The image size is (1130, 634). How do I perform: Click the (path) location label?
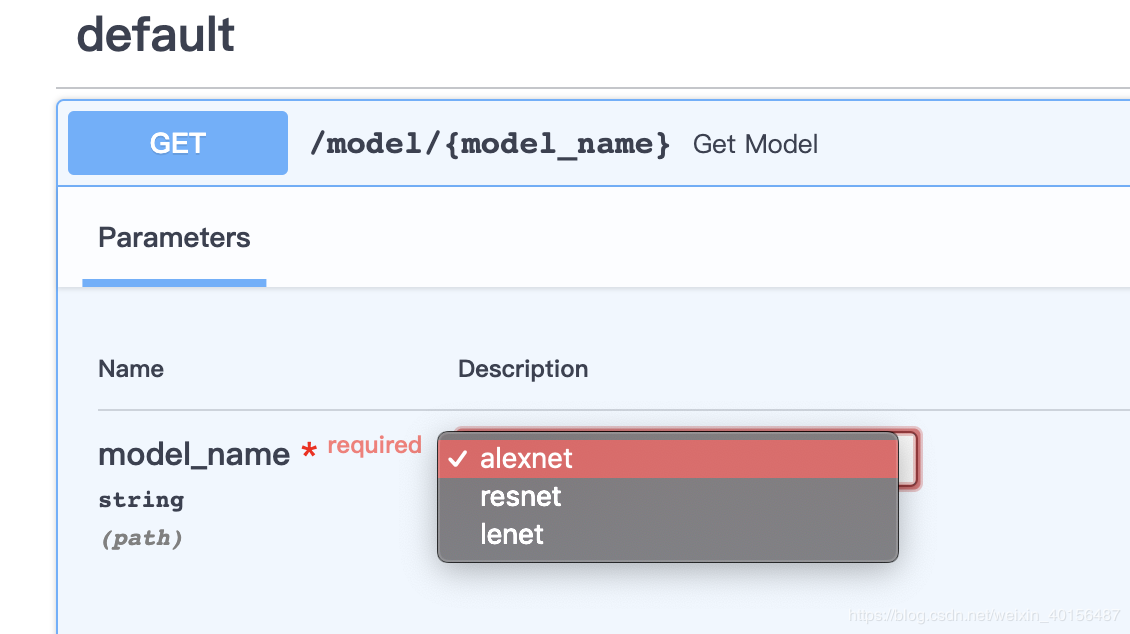[141, 539]
